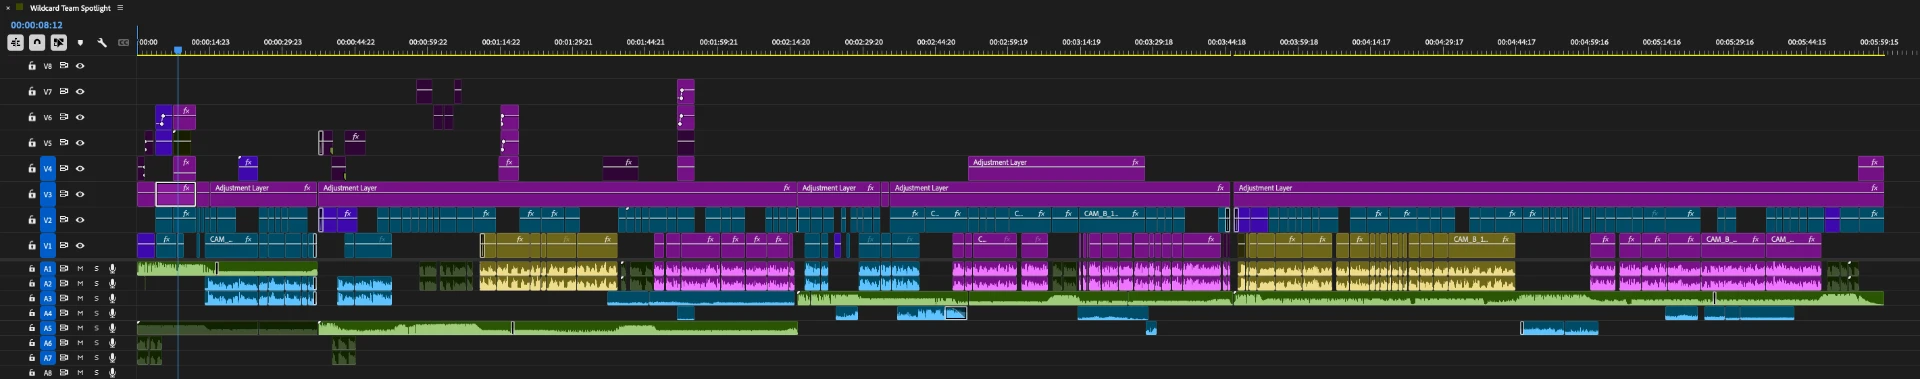Hide track V2 output eye
This screenshot has width=1920, height=379.
coord(80,220)
